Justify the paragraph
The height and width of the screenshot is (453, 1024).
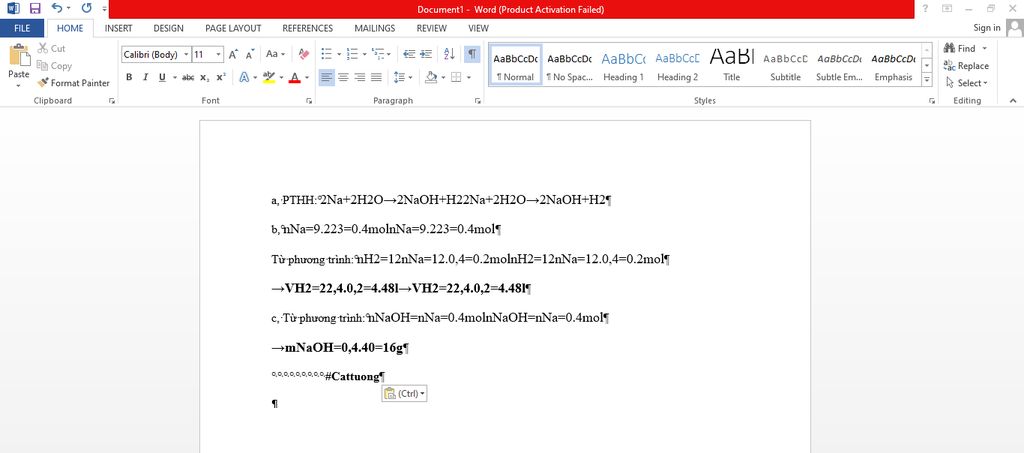click(x=376, y=78)
